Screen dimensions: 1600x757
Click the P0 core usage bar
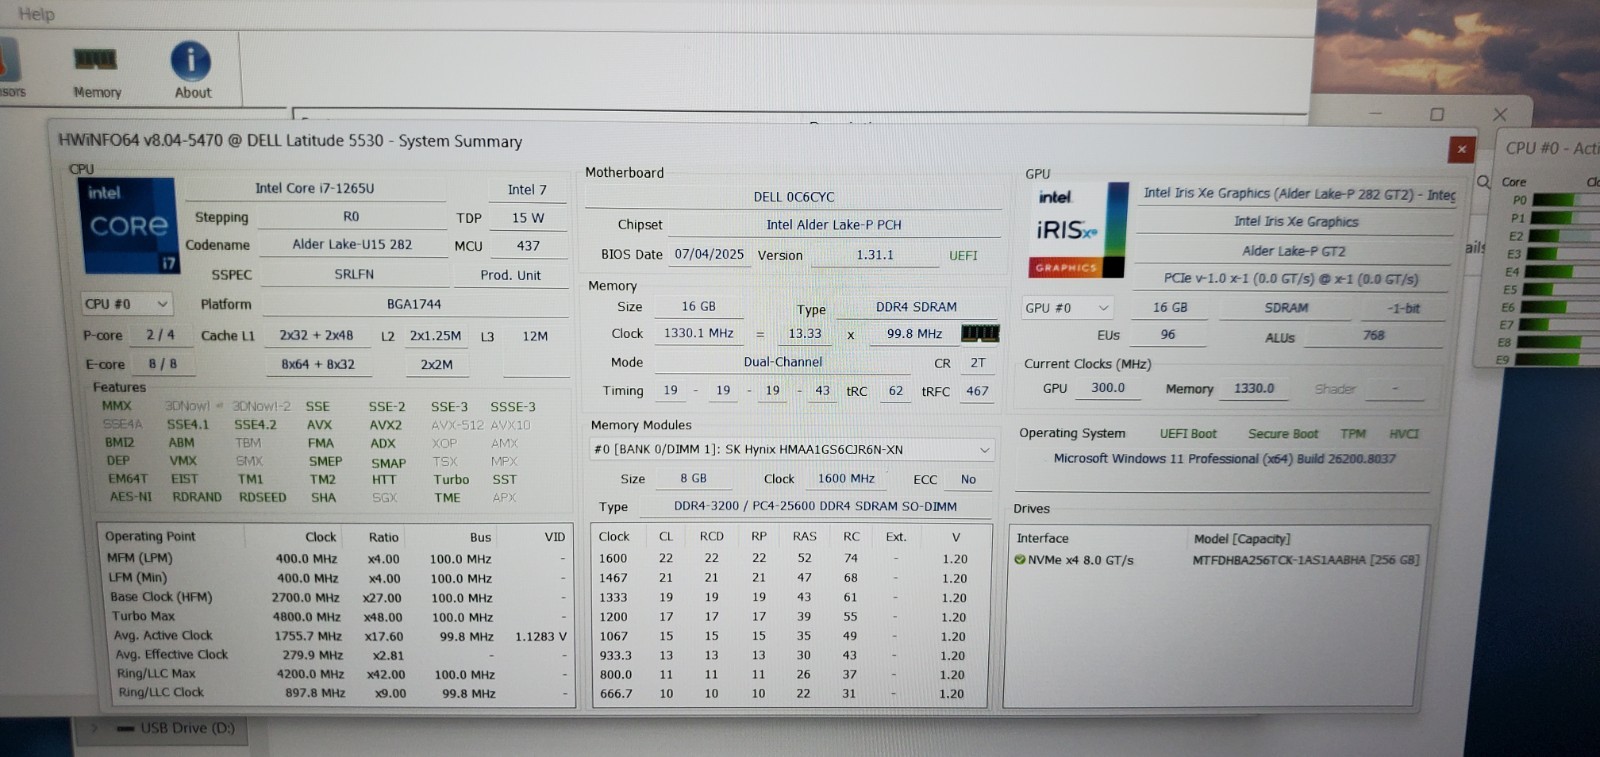pos(1565,200)
